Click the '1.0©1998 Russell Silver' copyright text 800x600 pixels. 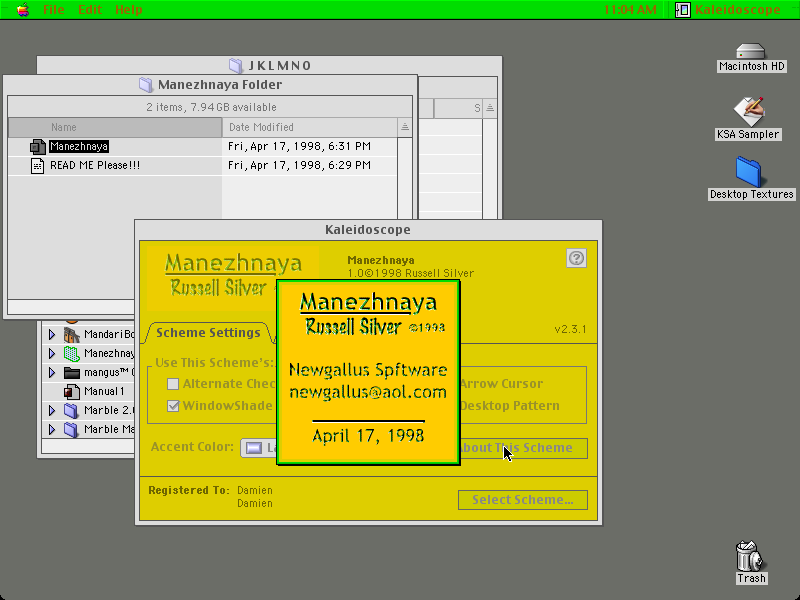411,273
